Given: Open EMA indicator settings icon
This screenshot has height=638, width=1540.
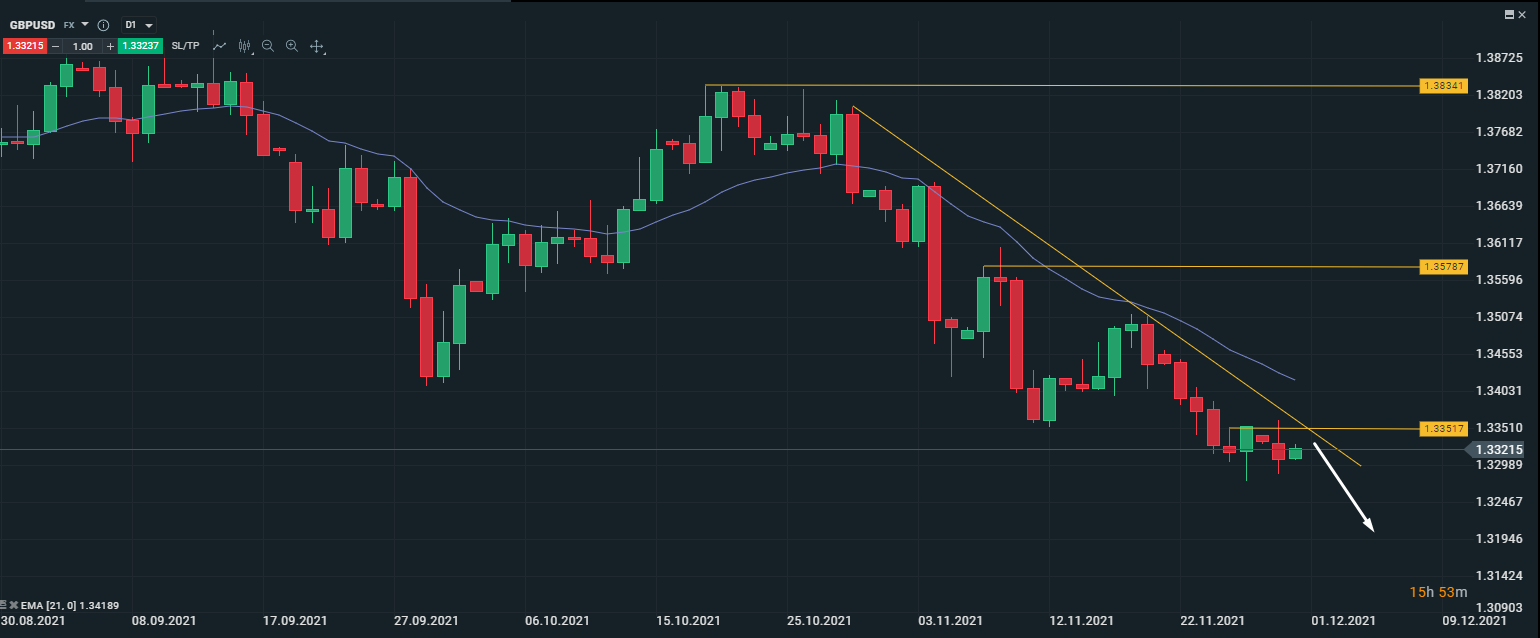Looking at the screenshot, I should (5, 605).
